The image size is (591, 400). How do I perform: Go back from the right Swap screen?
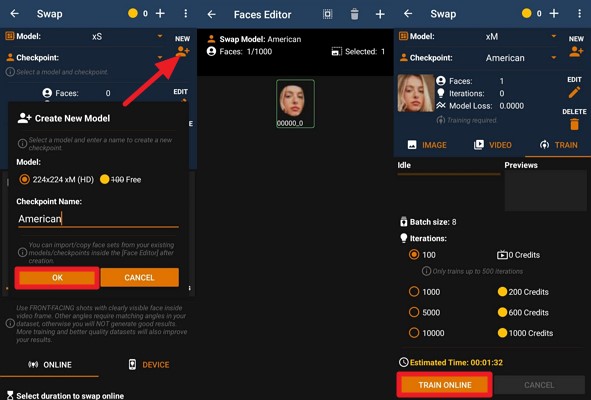coord(408,14)
